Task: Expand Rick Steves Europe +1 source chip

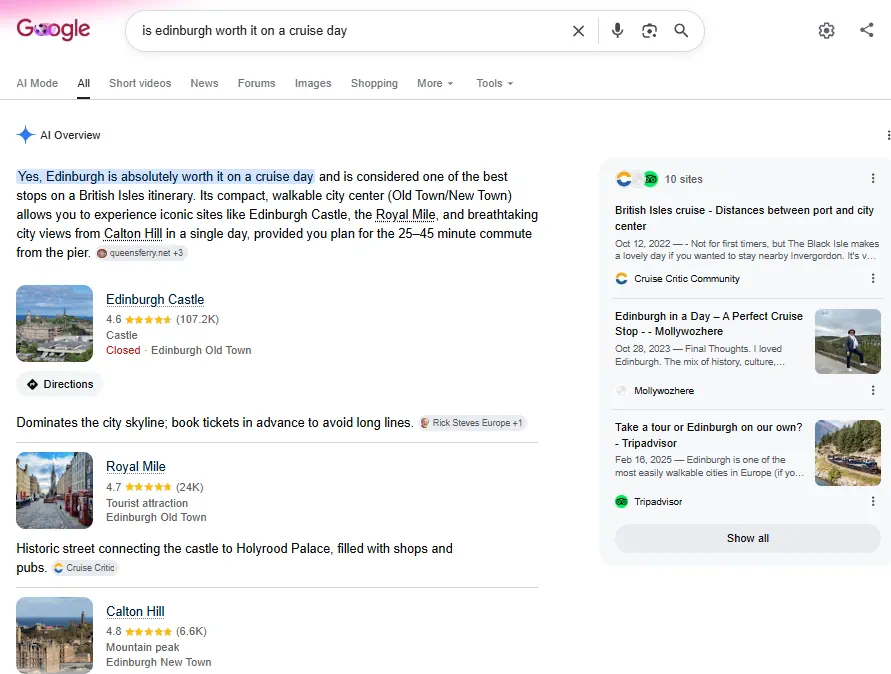Action: [x=472, y=423]
